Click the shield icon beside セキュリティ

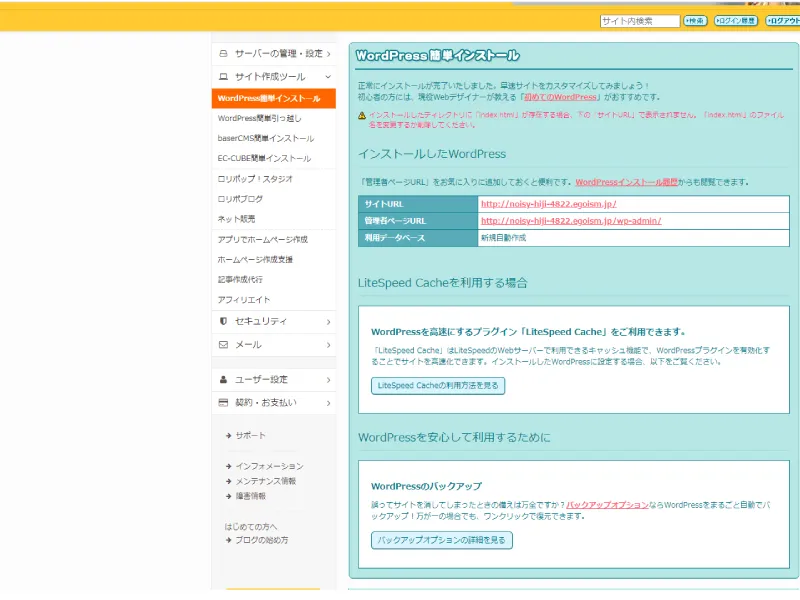[x=223, y=321]
